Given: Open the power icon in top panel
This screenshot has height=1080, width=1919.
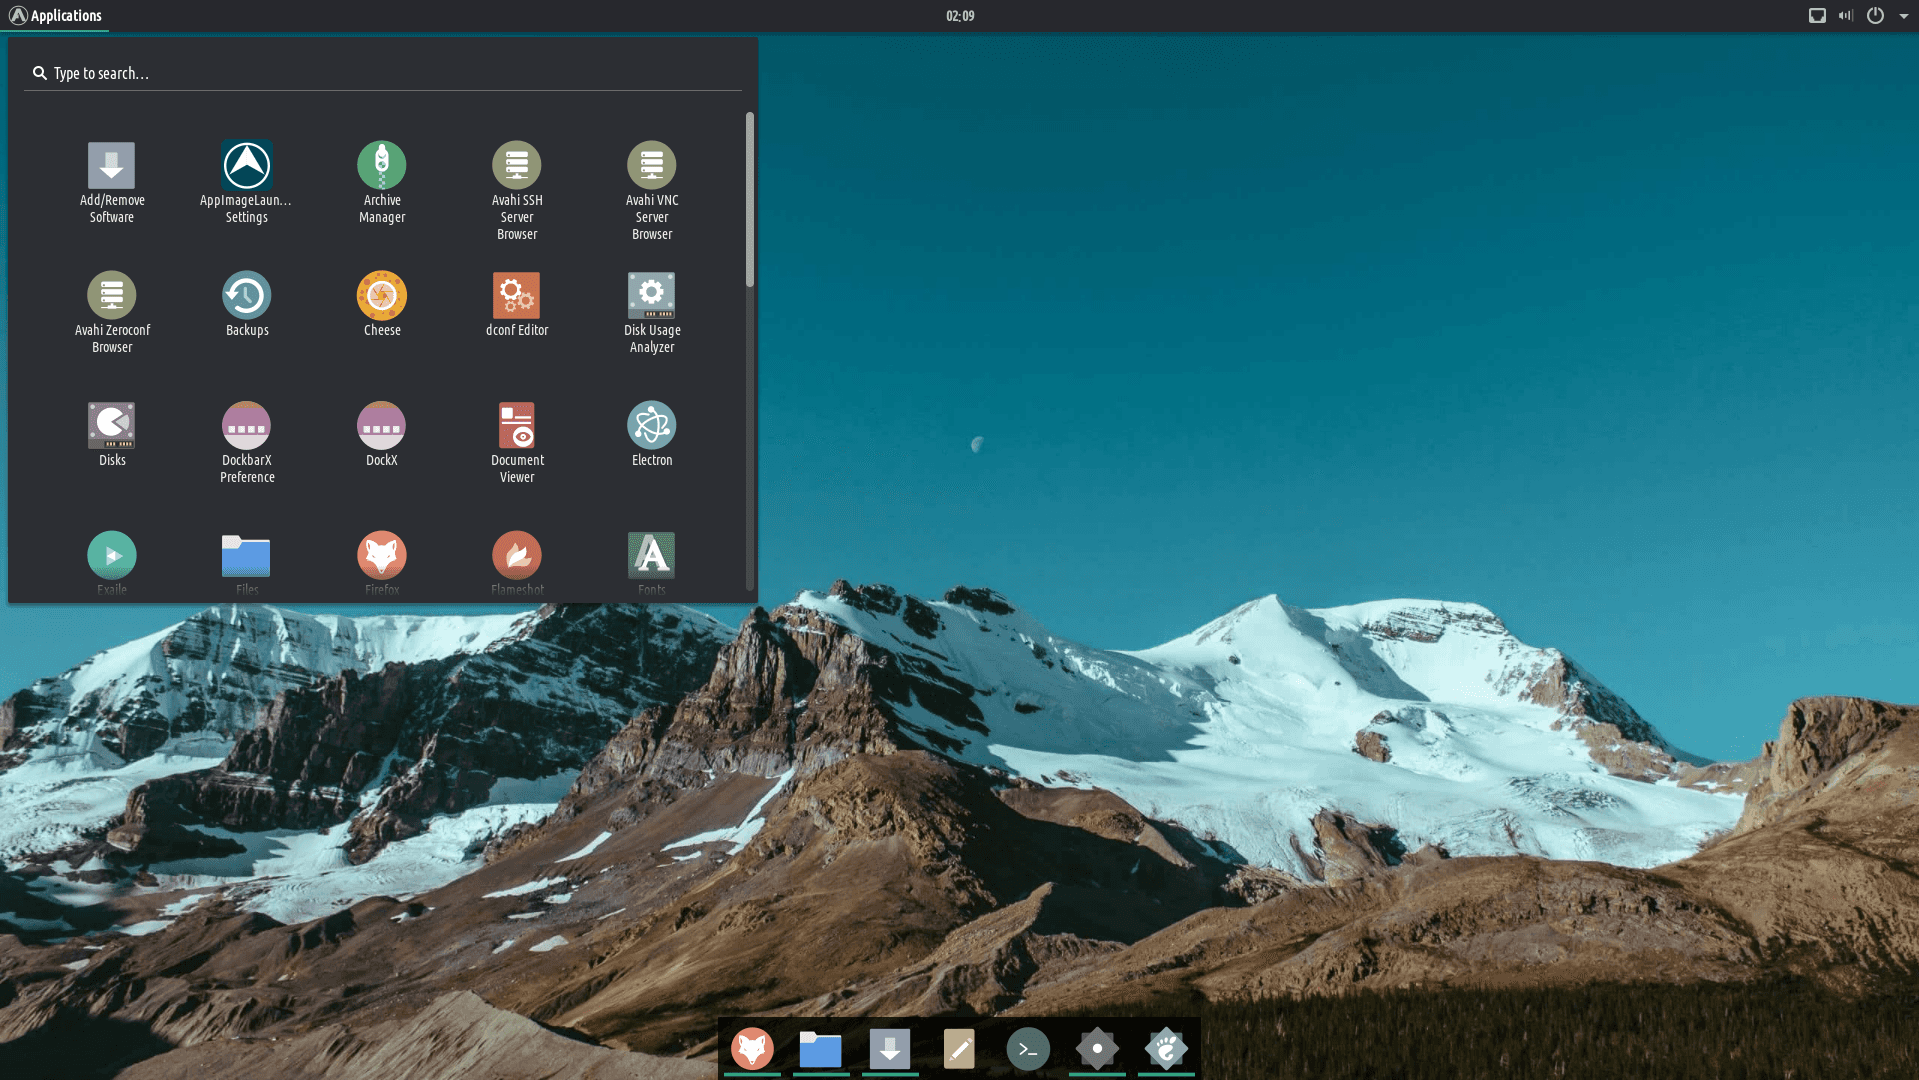Looking at the screenshot, I should coord(1875,15).
